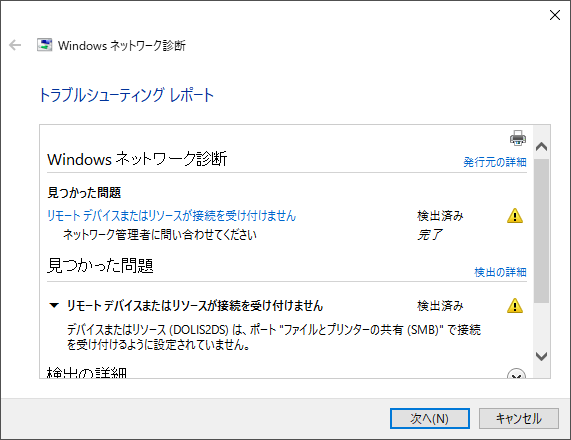The height and width of the screenshot is (440, 571).
Task: Click the 完了 status text
Action: (430, 235)
